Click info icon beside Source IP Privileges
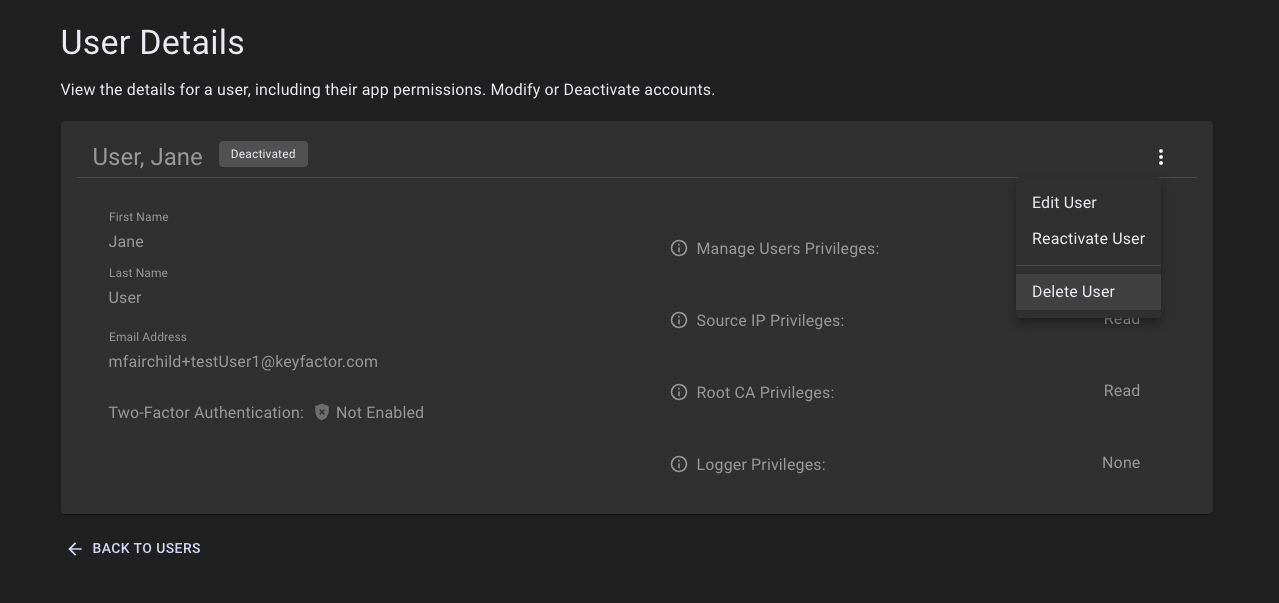The image size is (1279, 603). [x=678, y=320]
